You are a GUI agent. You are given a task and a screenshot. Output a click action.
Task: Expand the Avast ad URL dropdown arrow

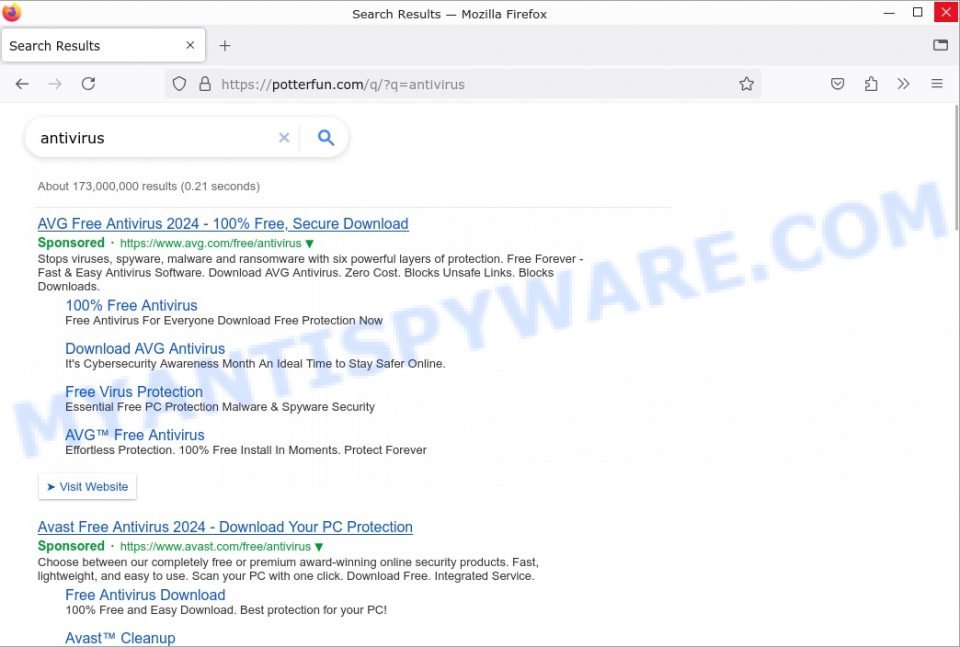[319, 547]
